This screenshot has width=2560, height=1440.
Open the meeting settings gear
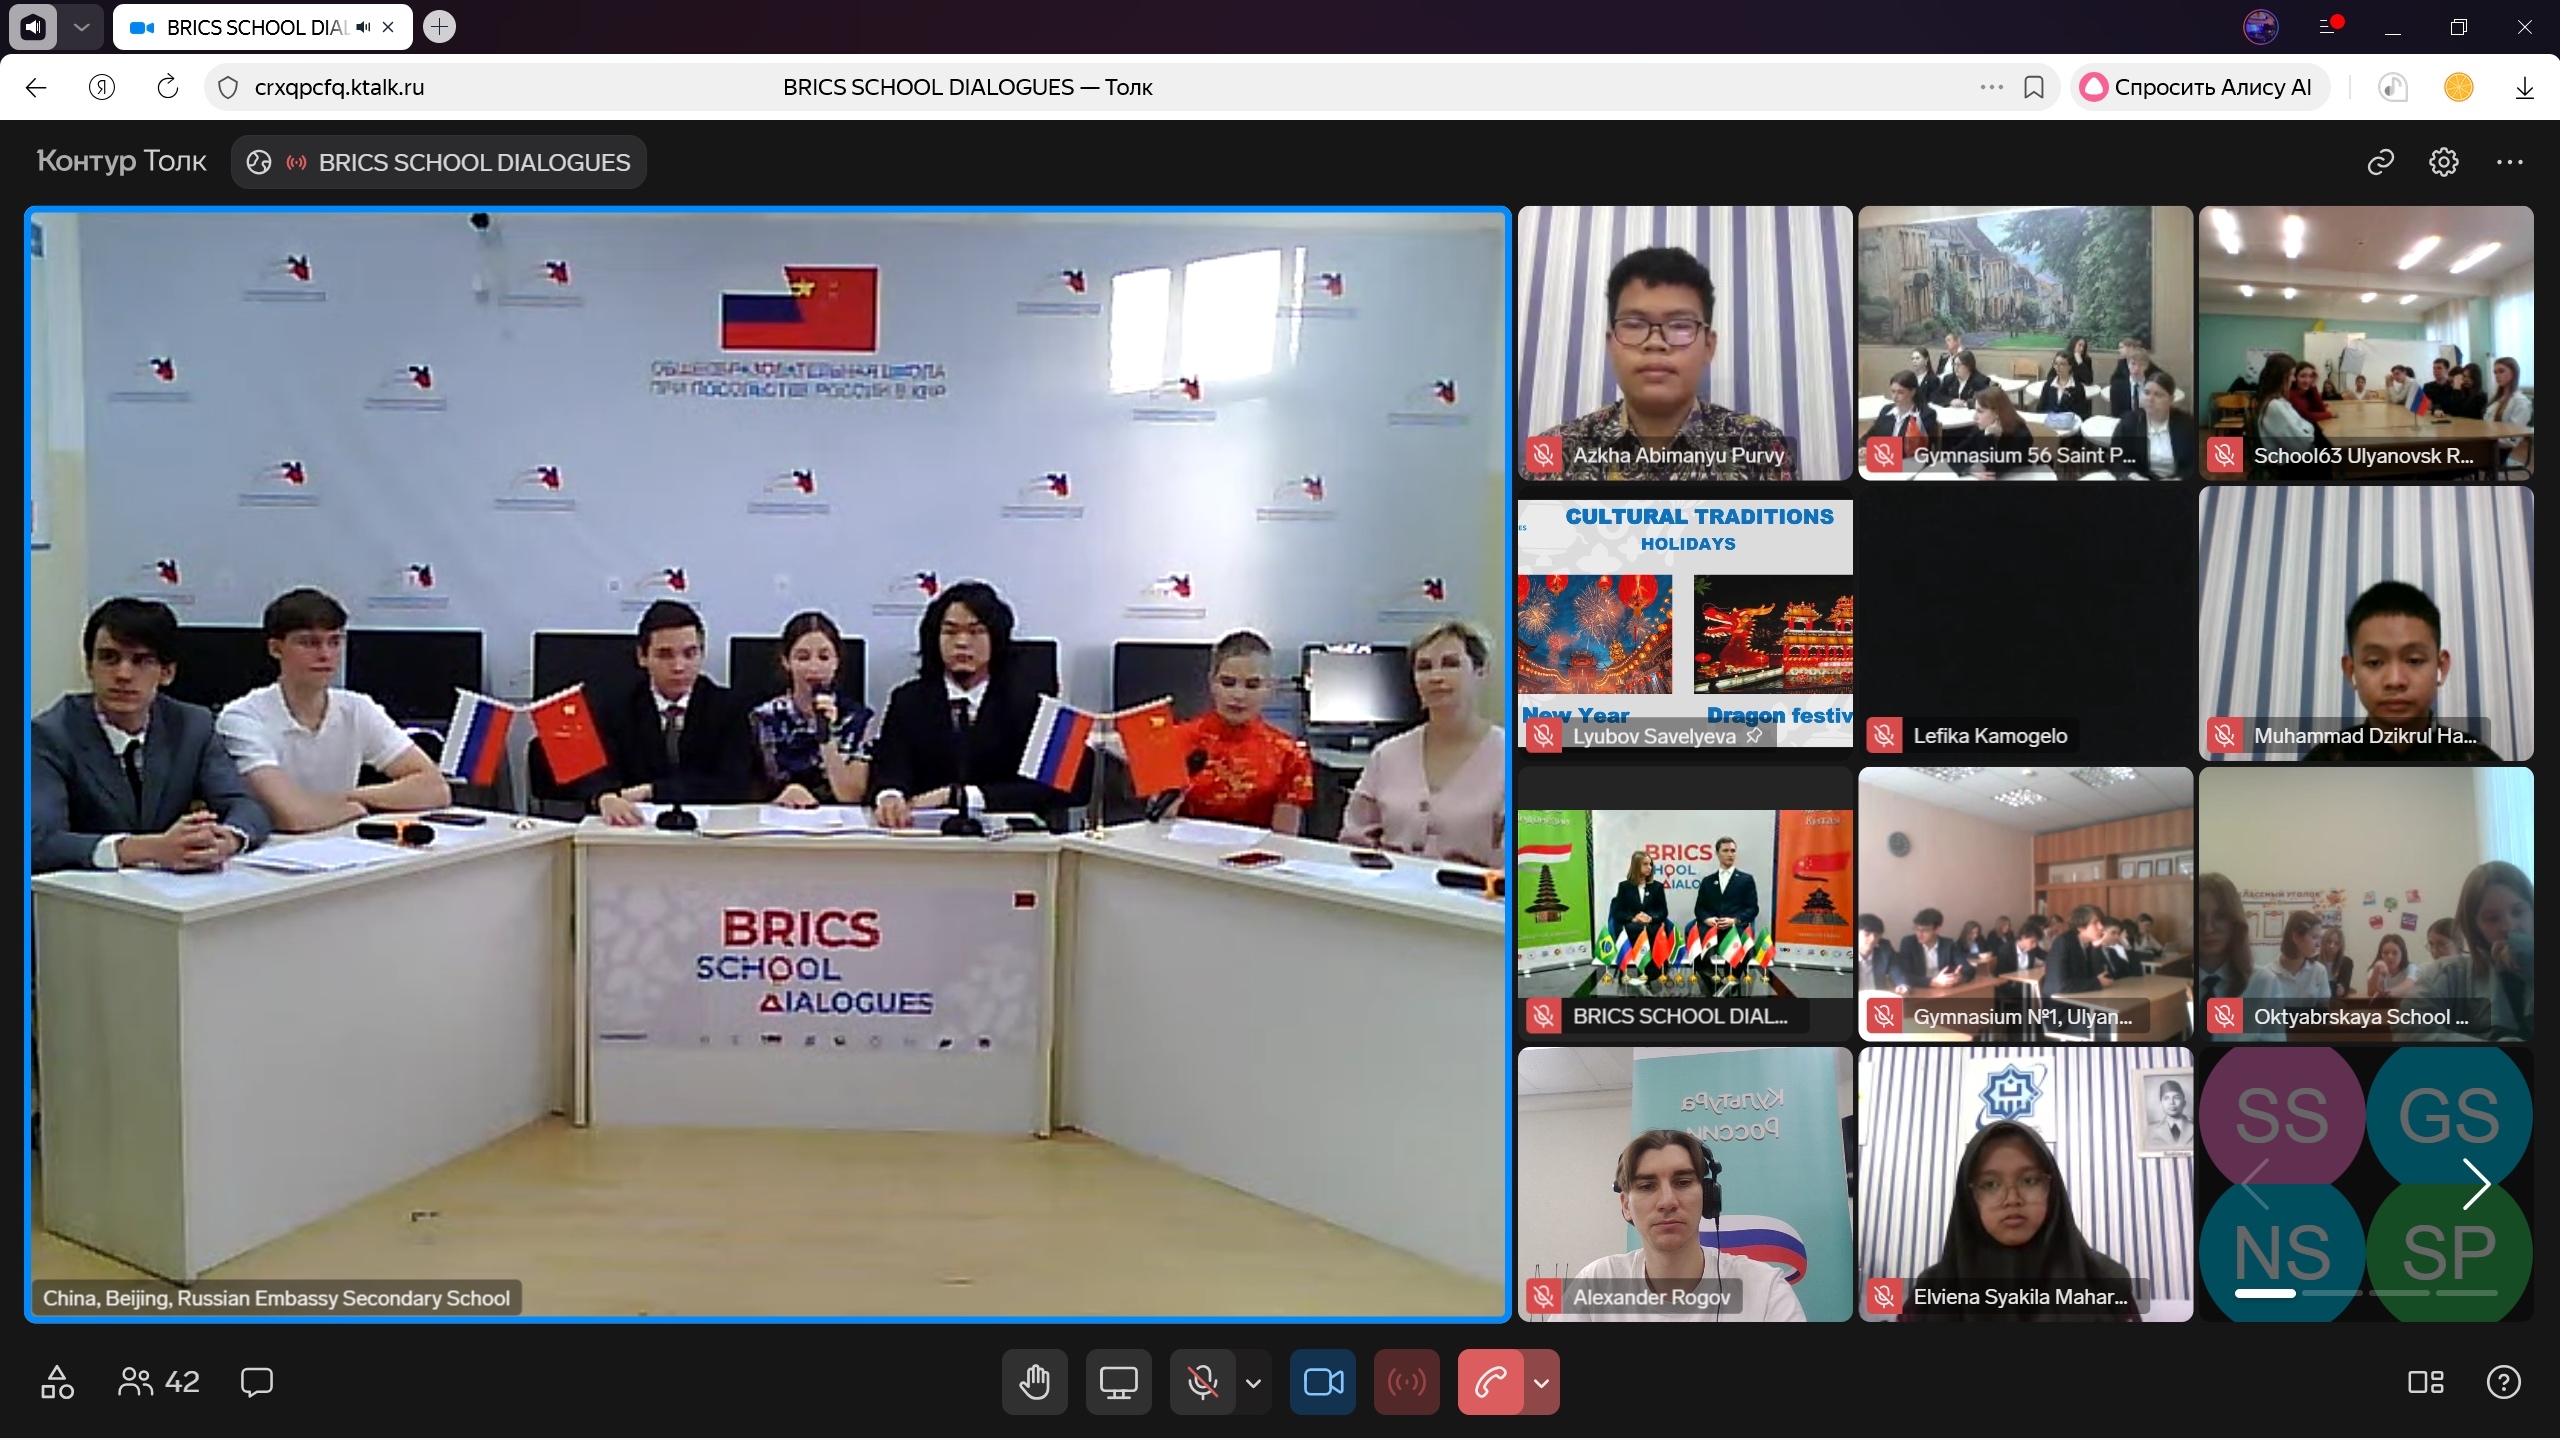click(x=2444, y=162)
